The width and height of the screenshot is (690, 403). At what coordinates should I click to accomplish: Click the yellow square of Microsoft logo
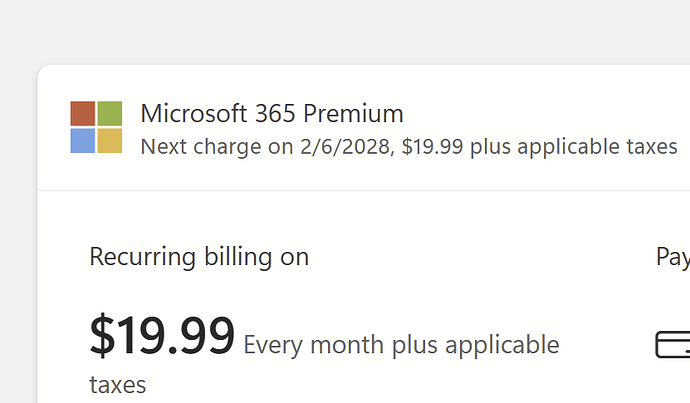pos(110,141)
